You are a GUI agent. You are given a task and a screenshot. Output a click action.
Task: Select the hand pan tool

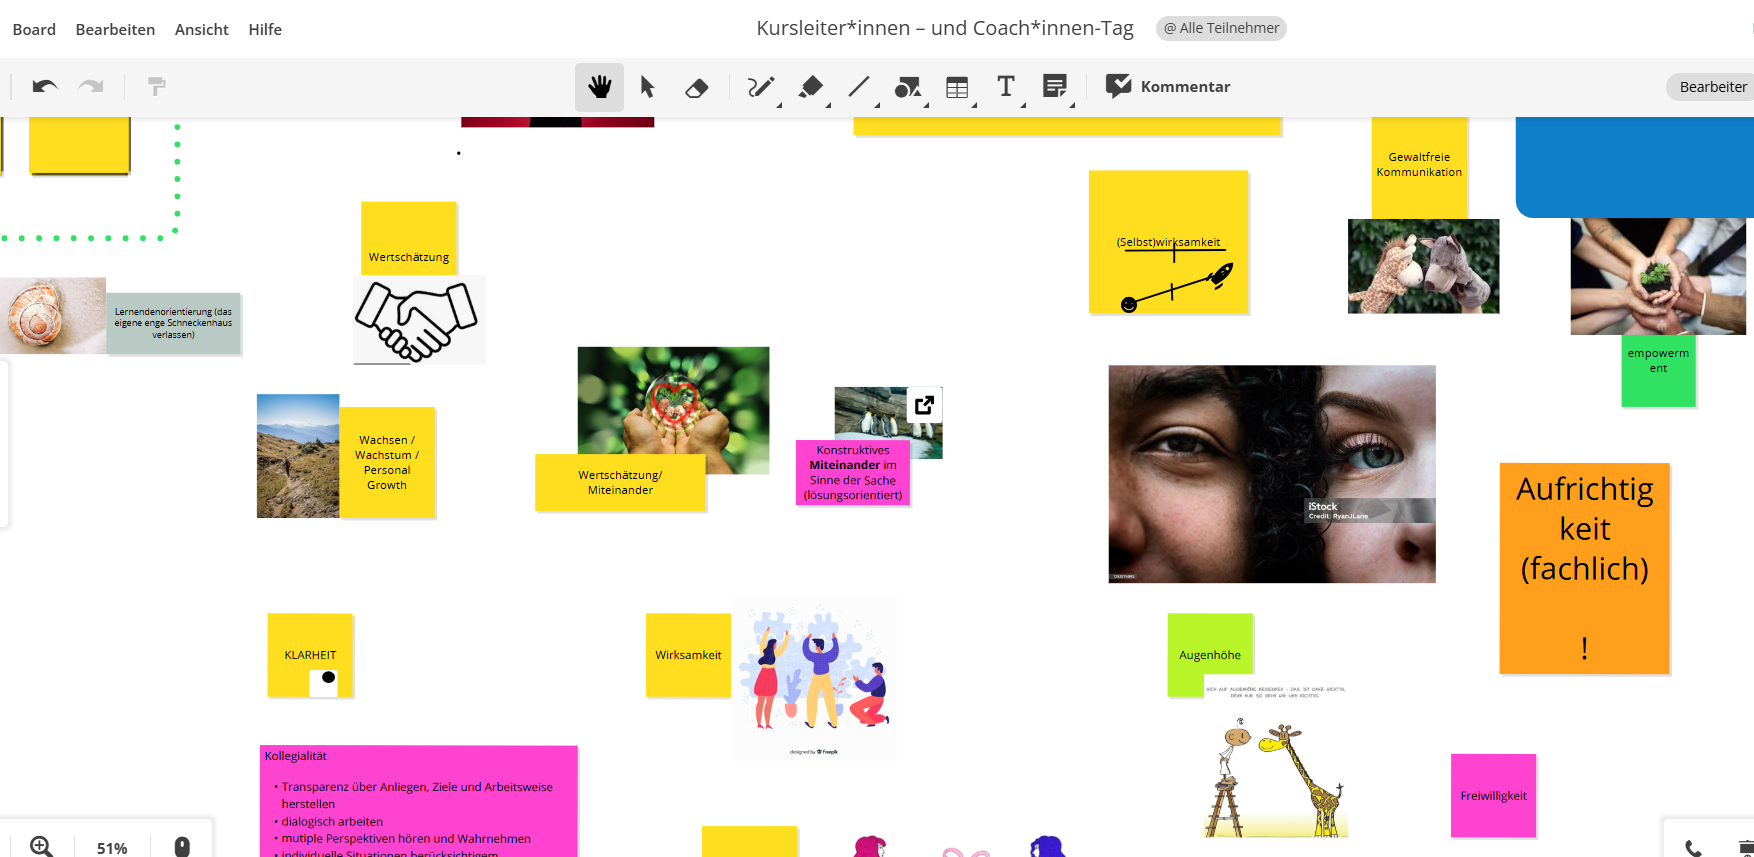click(x=599, y=87)
